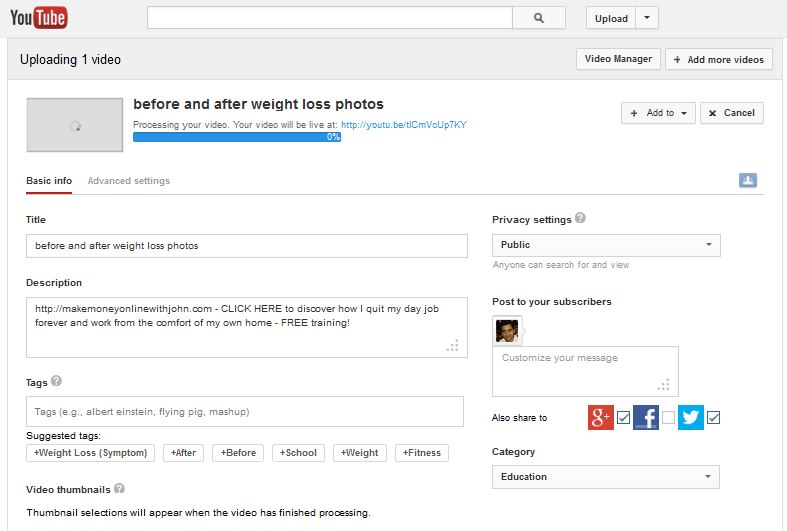Open the Add to dropdown
This screenshot has width=787, height=531.
coord(658,113)
